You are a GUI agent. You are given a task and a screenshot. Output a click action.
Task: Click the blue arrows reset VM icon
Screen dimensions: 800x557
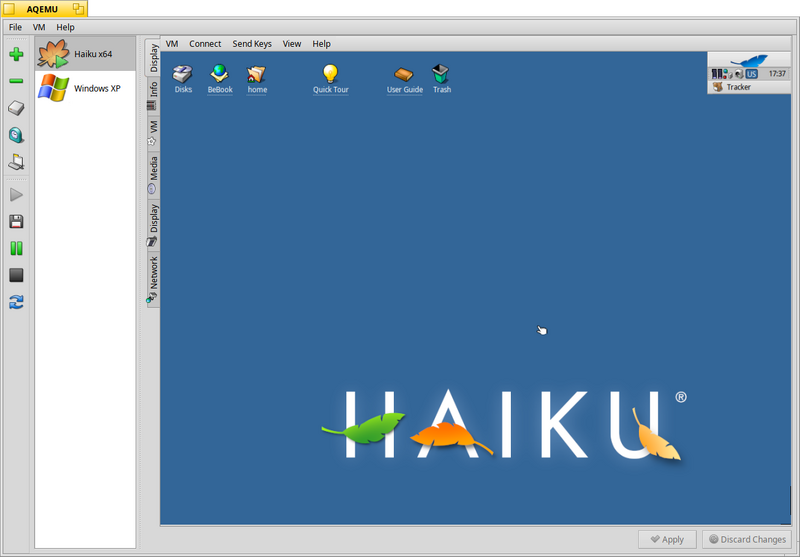coord(16,302)
